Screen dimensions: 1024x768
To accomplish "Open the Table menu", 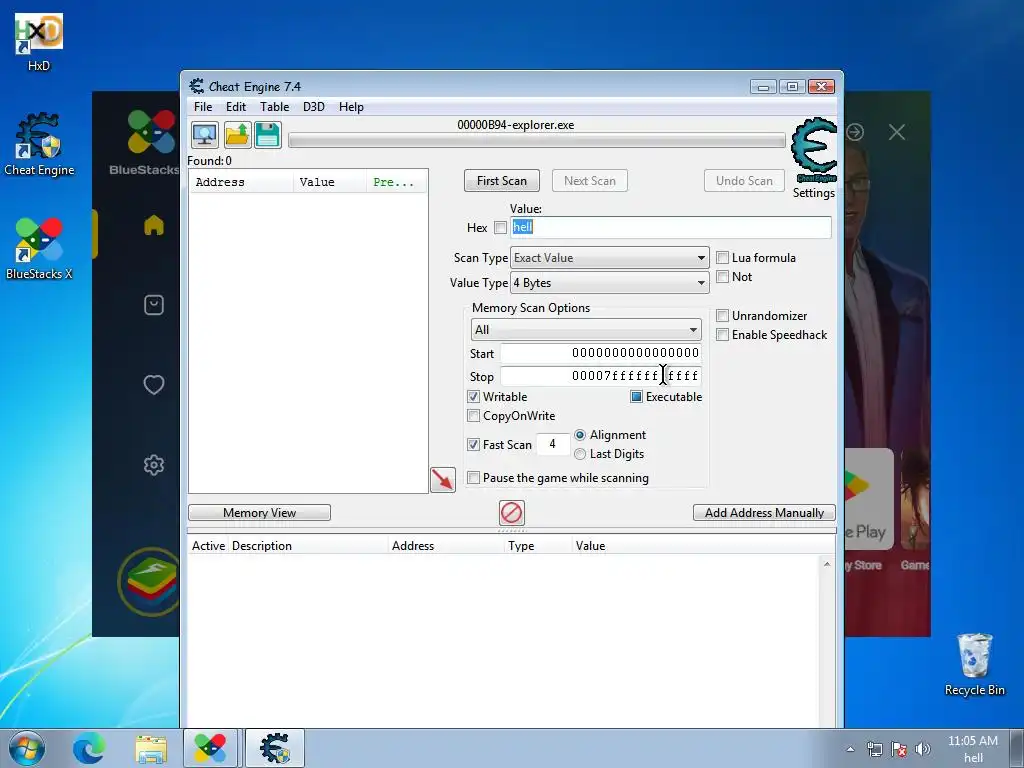I will click(x=274, y=106).
